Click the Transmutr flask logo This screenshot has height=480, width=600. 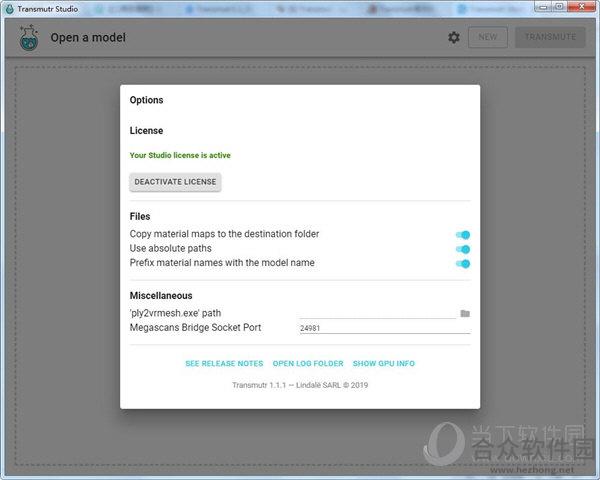29,38
